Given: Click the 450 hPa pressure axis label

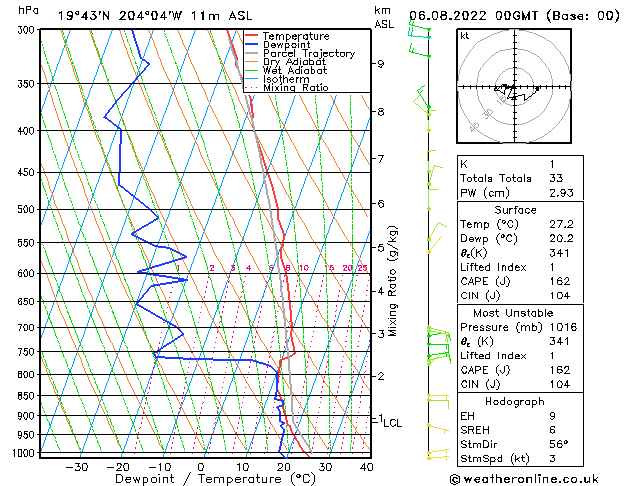Looking at the screenshot, I should point(28,172).
